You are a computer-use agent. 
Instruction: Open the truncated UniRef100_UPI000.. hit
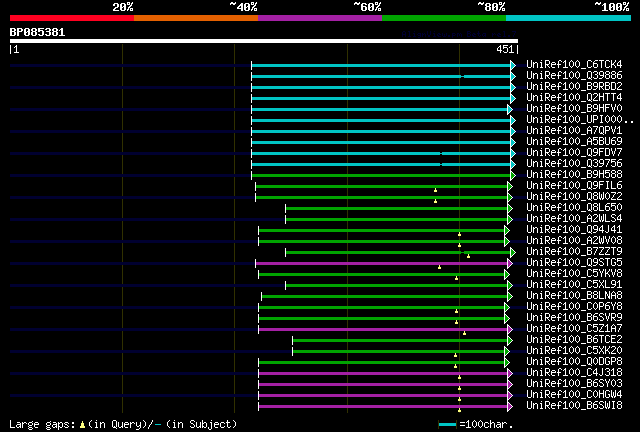tap(580, 120)
